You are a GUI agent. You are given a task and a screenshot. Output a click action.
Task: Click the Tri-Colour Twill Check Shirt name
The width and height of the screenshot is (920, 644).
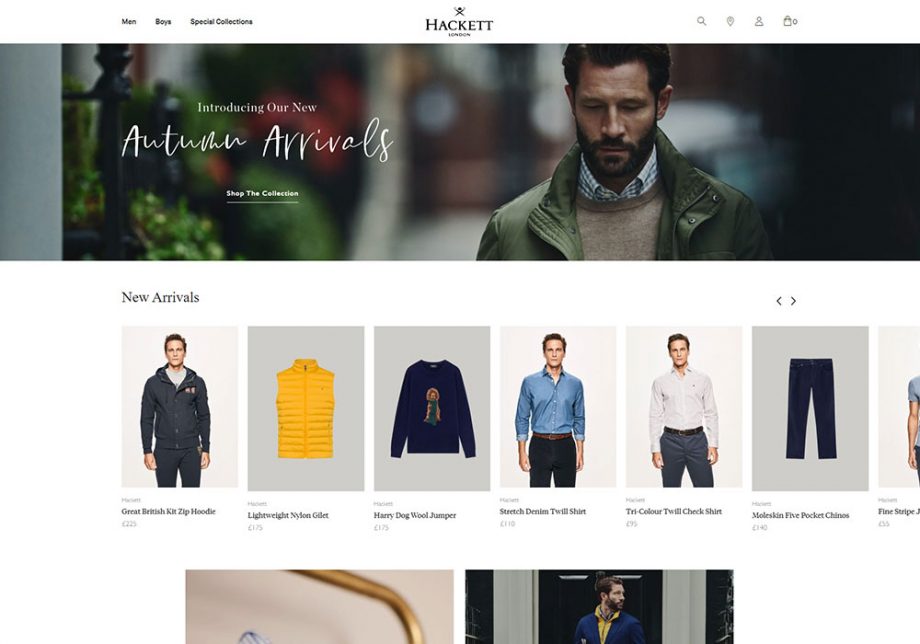[673, 510]
